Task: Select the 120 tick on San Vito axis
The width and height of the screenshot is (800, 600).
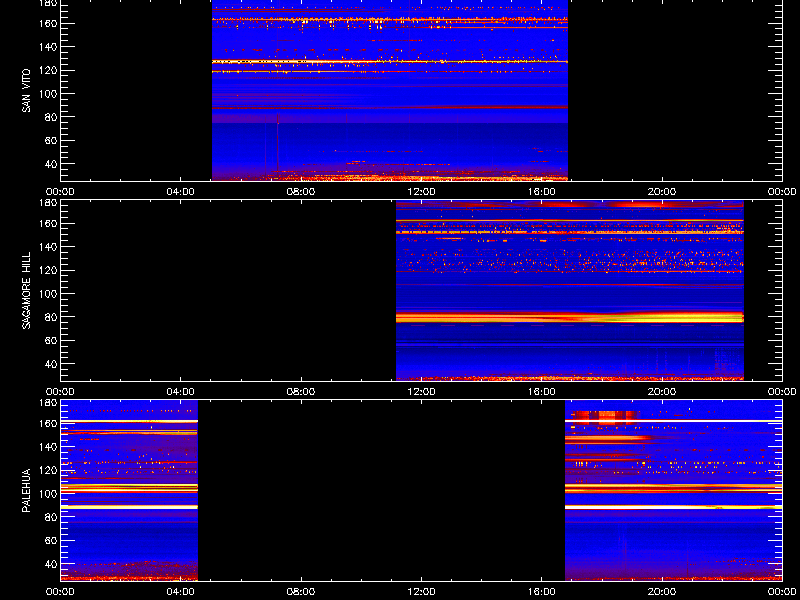Action: point(49,70)
